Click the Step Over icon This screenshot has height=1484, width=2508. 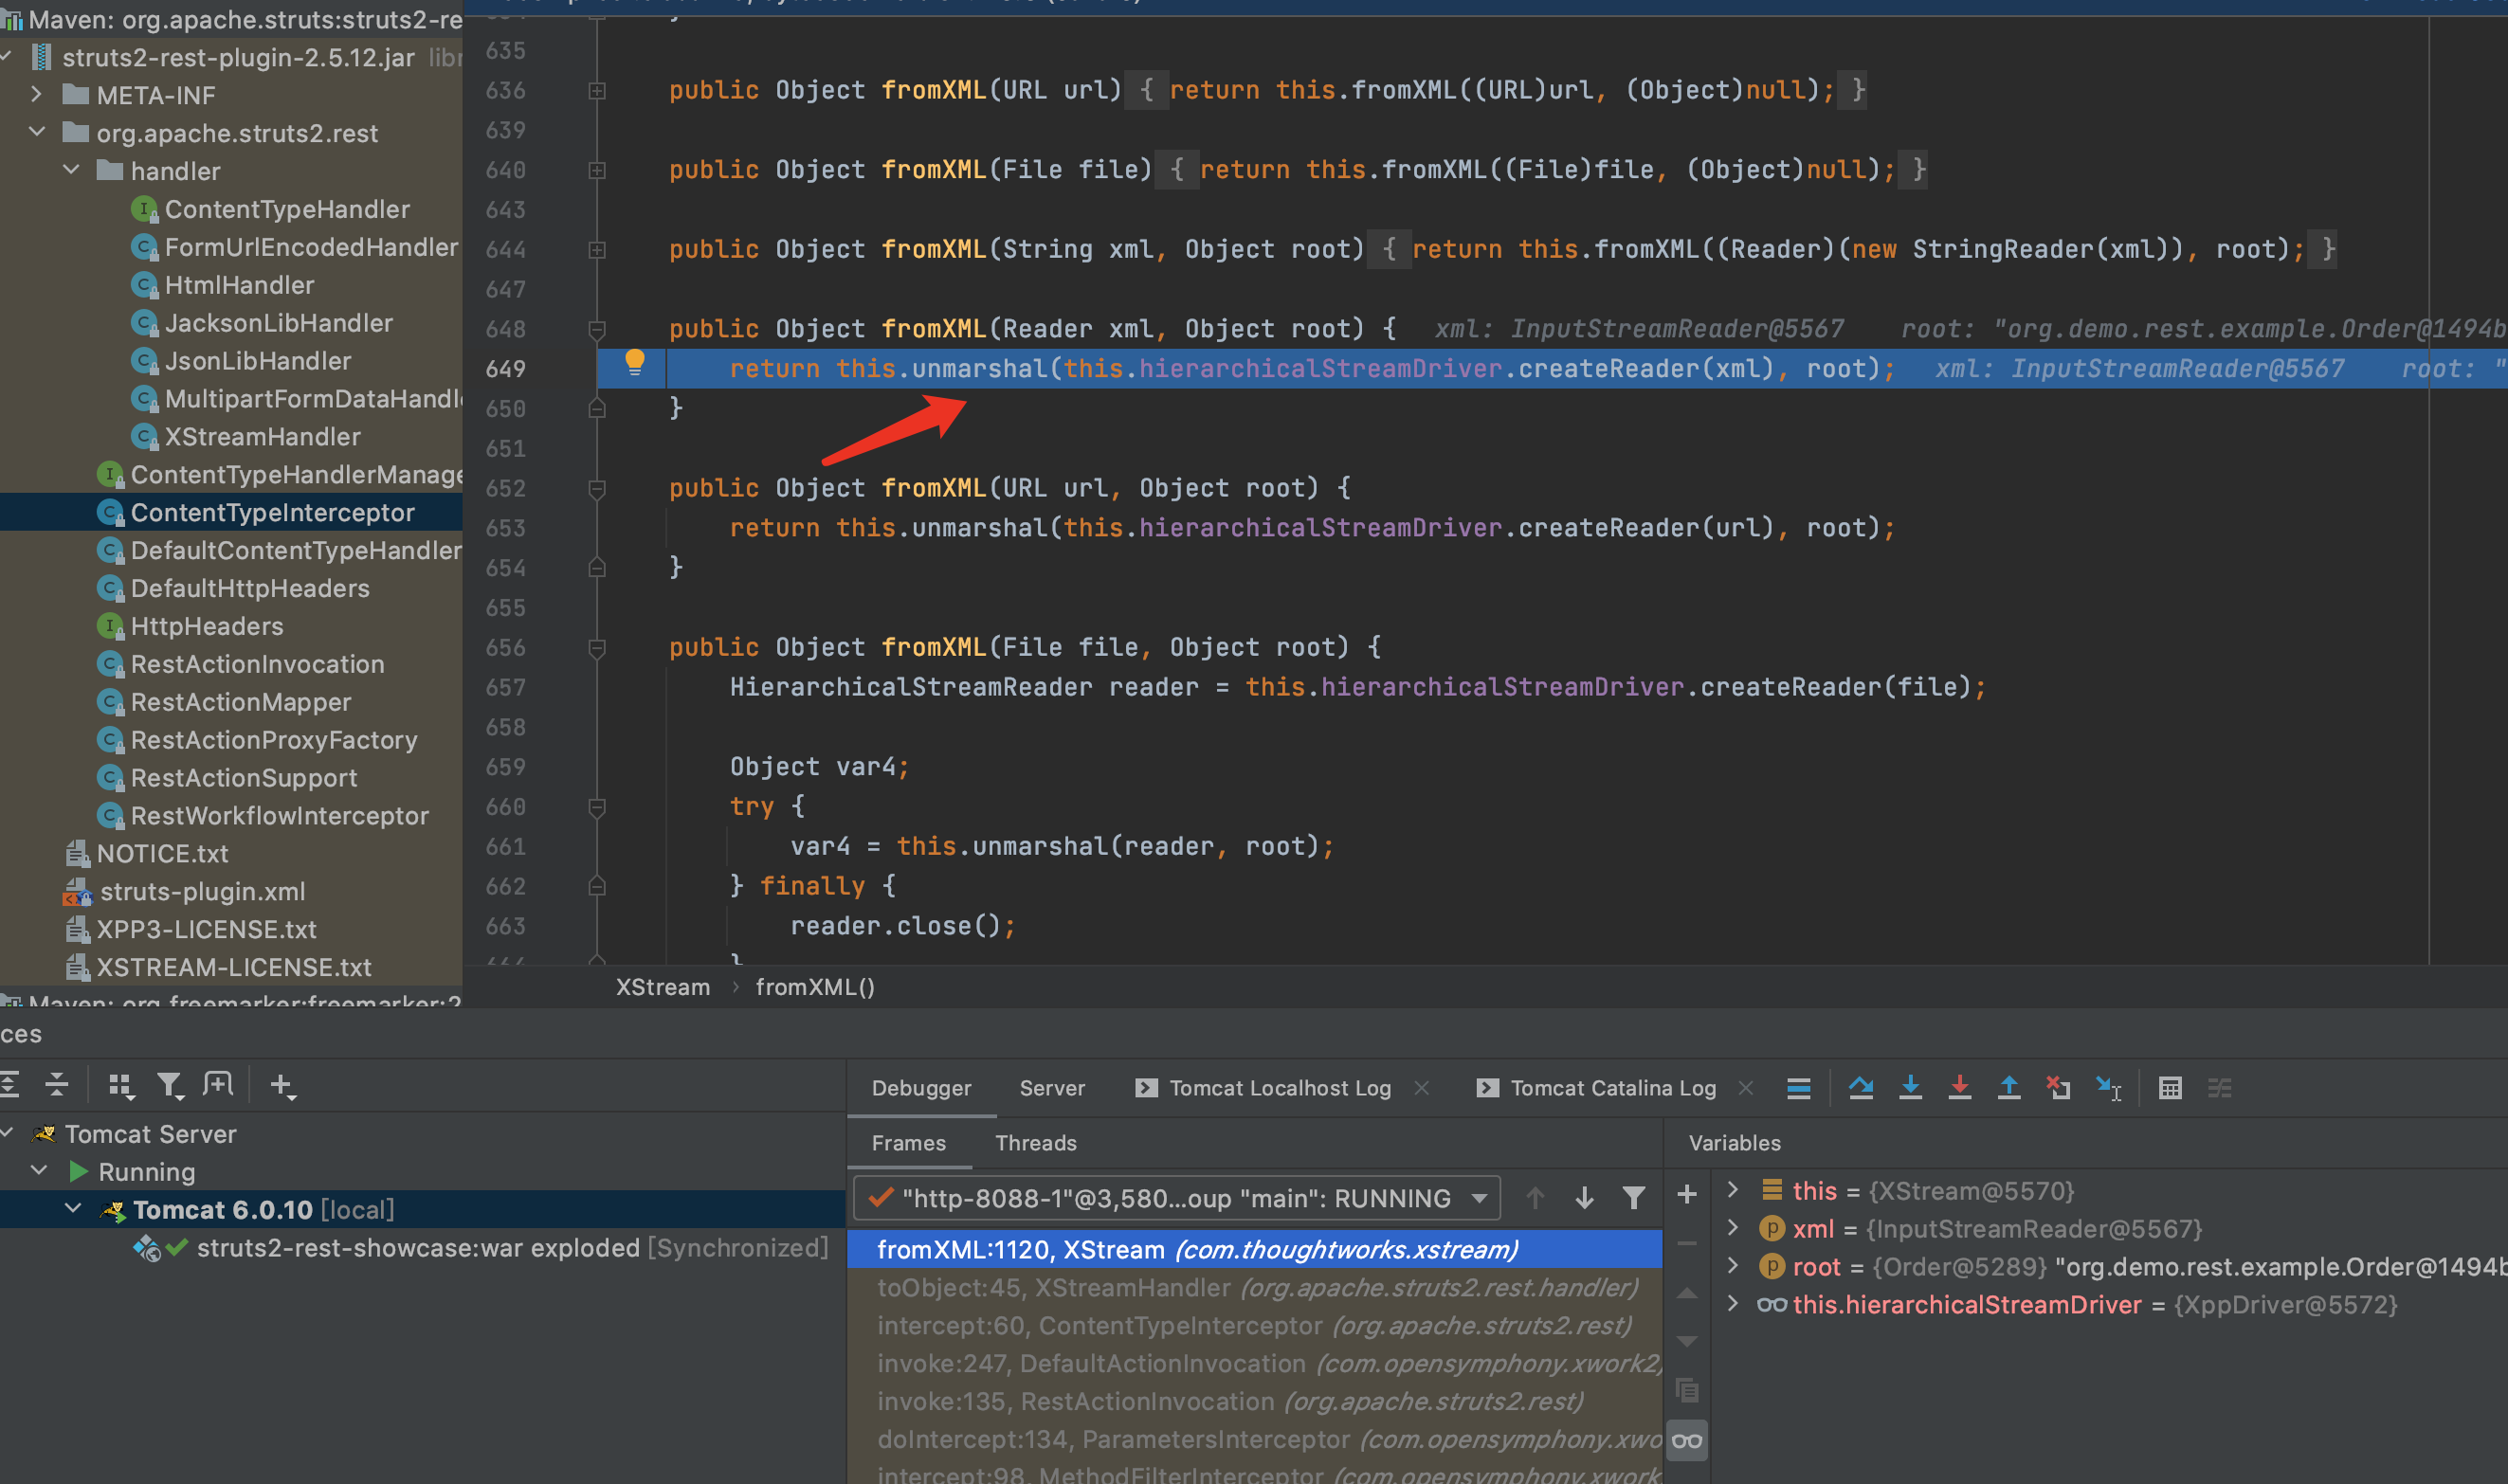click(x=1861, y=1088)
